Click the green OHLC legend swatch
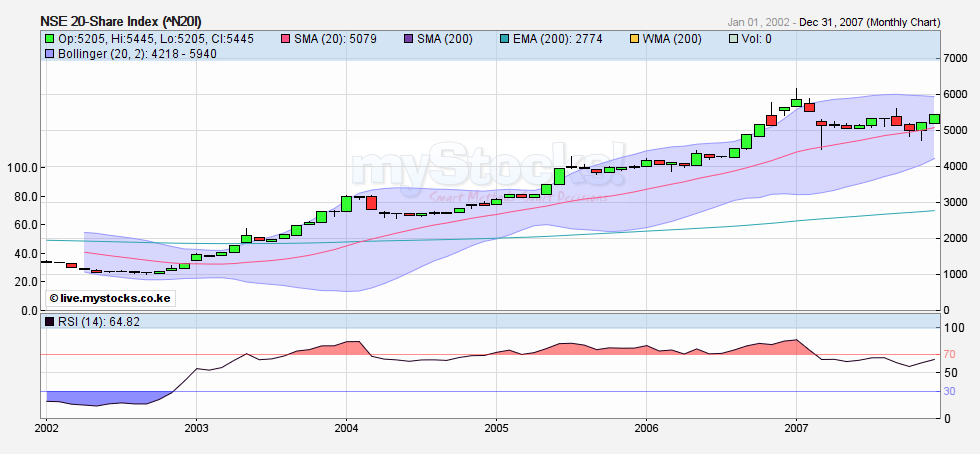Viewport: 980px width, 454px height. (x=48, y=39)
